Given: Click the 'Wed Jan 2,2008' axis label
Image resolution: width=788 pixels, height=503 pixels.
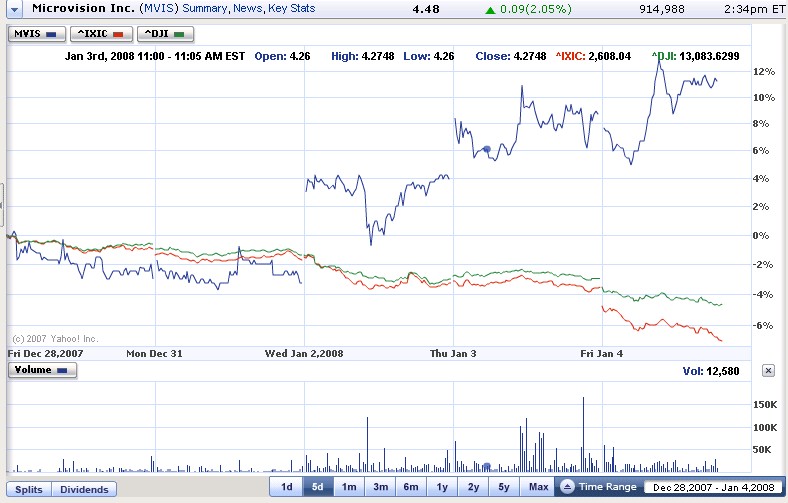Looking at the screenshot, I should (x=304, y=354).
